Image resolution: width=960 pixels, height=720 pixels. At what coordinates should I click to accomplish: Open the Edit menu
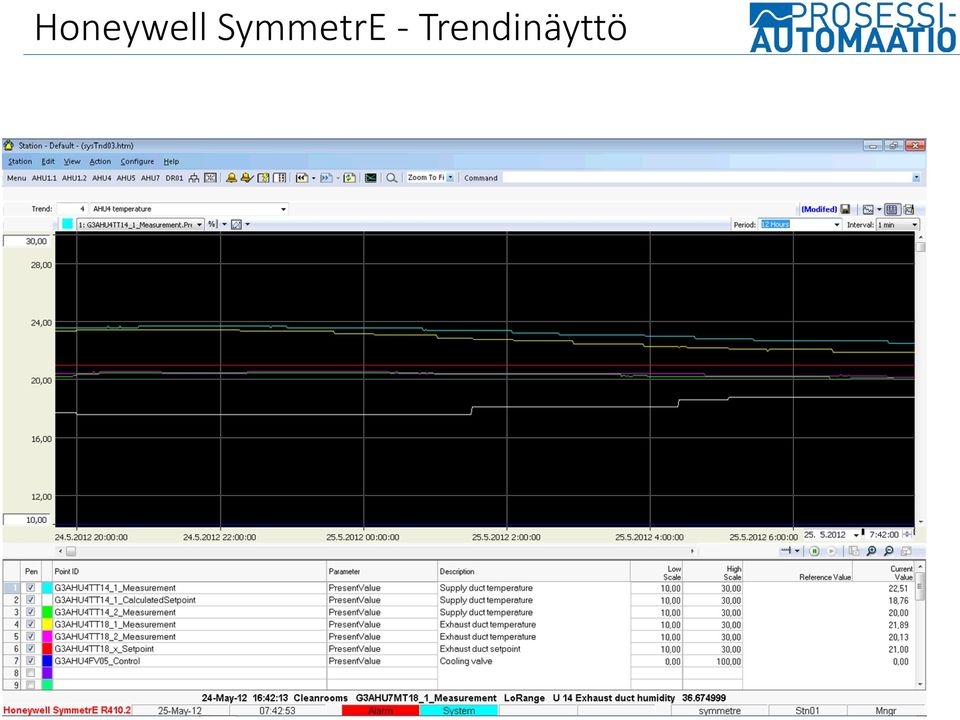(x=48, y=162)
